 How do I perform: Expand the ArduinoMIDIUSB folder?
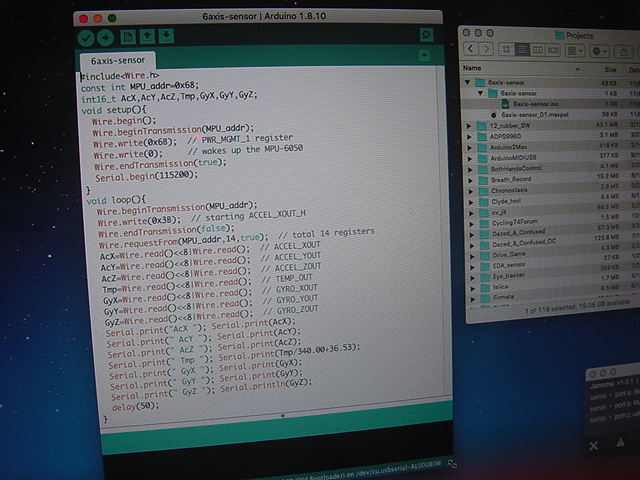pyautogui.click(x=470, y=159)
